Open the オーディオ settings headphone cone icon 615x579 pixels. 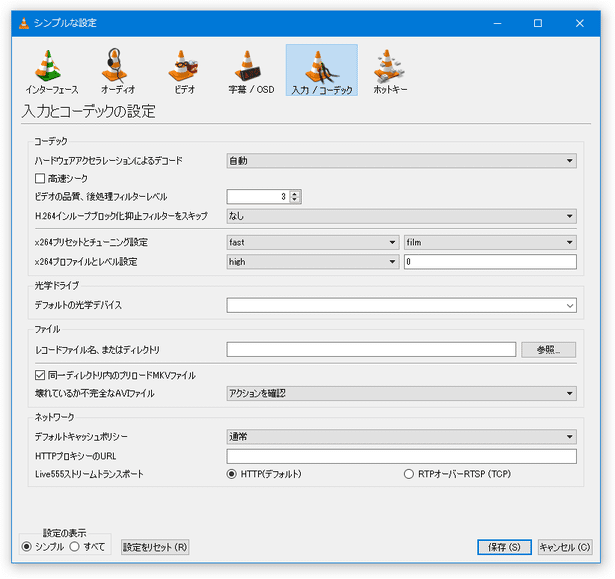click(x=117, y=67)
